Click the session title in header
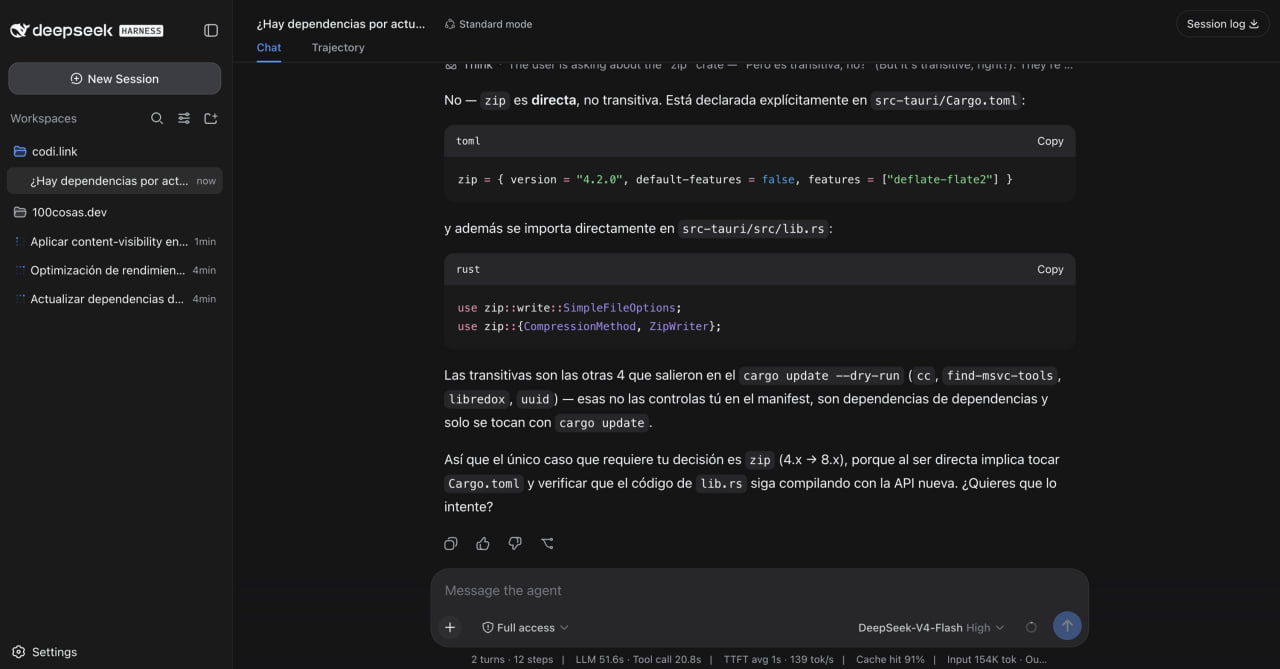 [x=341, y=23]
